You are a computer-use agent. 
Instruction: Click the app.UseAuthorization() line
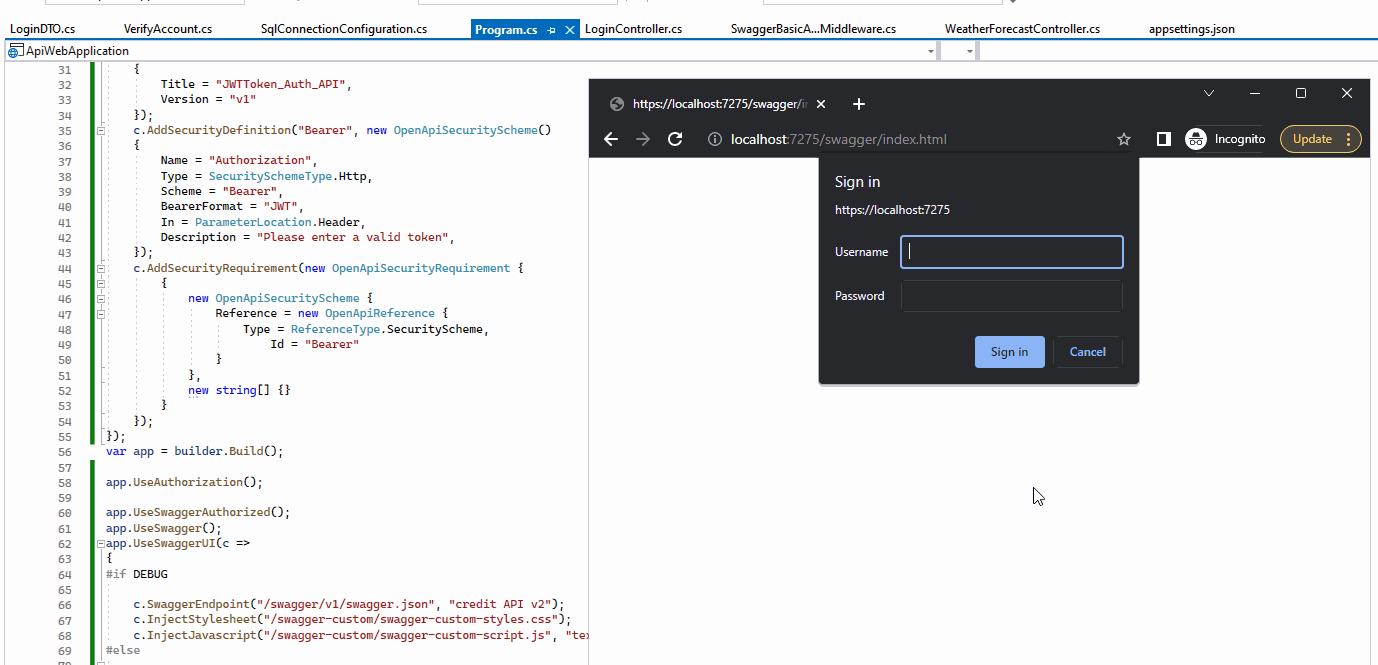(184, 481)
